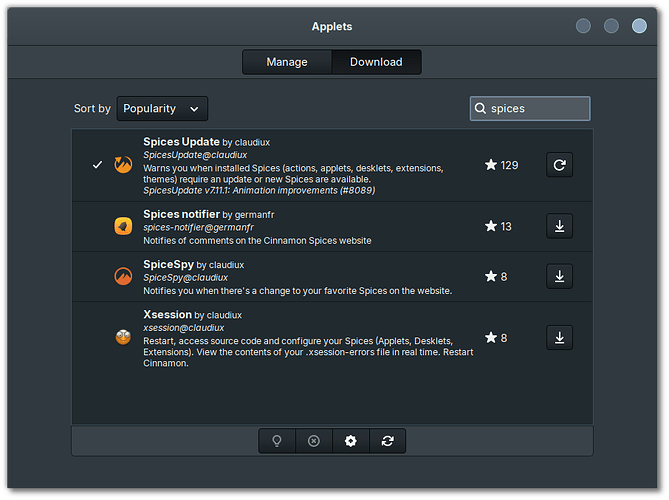Click the spices-notifier@germanfr identifier
Viewport: 669px width, 500px height.
pos(198,227)
